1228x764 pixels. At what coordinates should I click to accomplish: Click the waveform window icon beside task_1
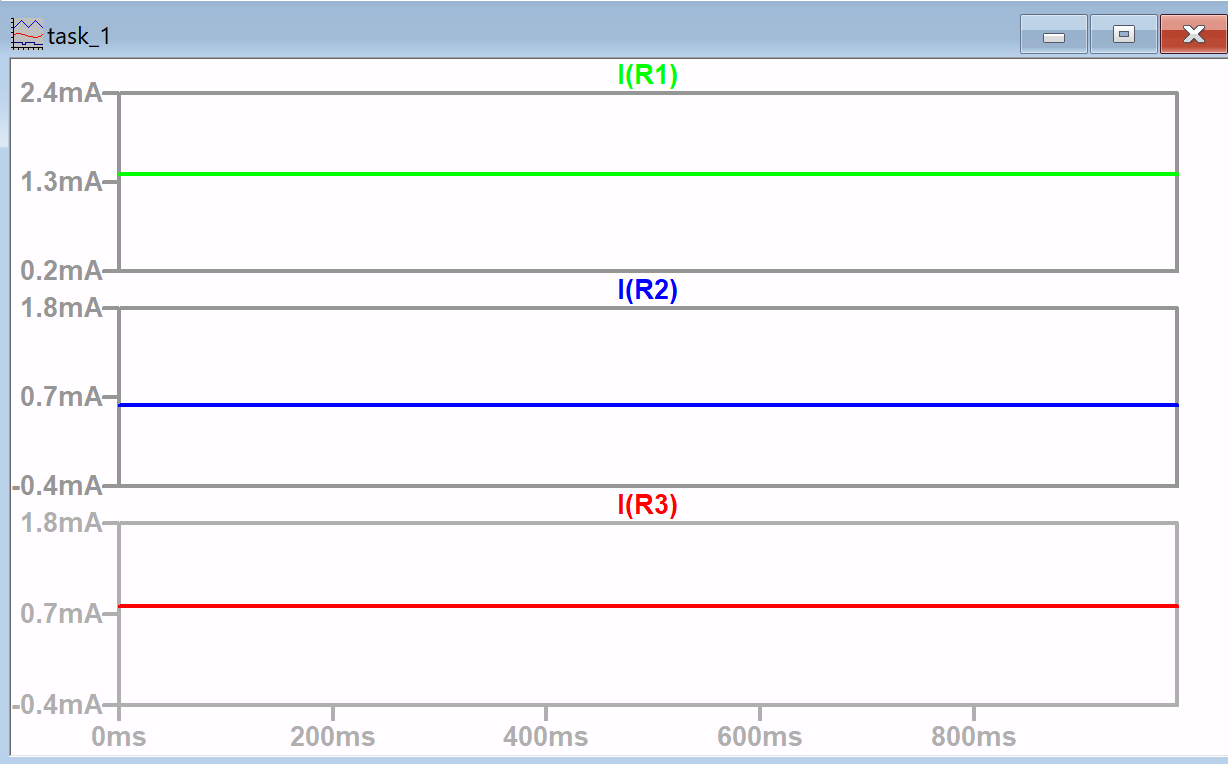click(26, 35)
